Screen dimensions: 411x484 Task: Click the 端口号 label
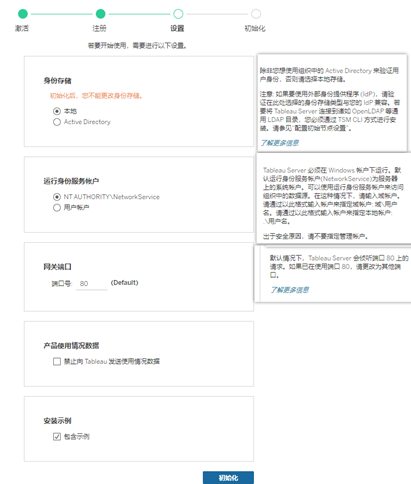(62, 284)
